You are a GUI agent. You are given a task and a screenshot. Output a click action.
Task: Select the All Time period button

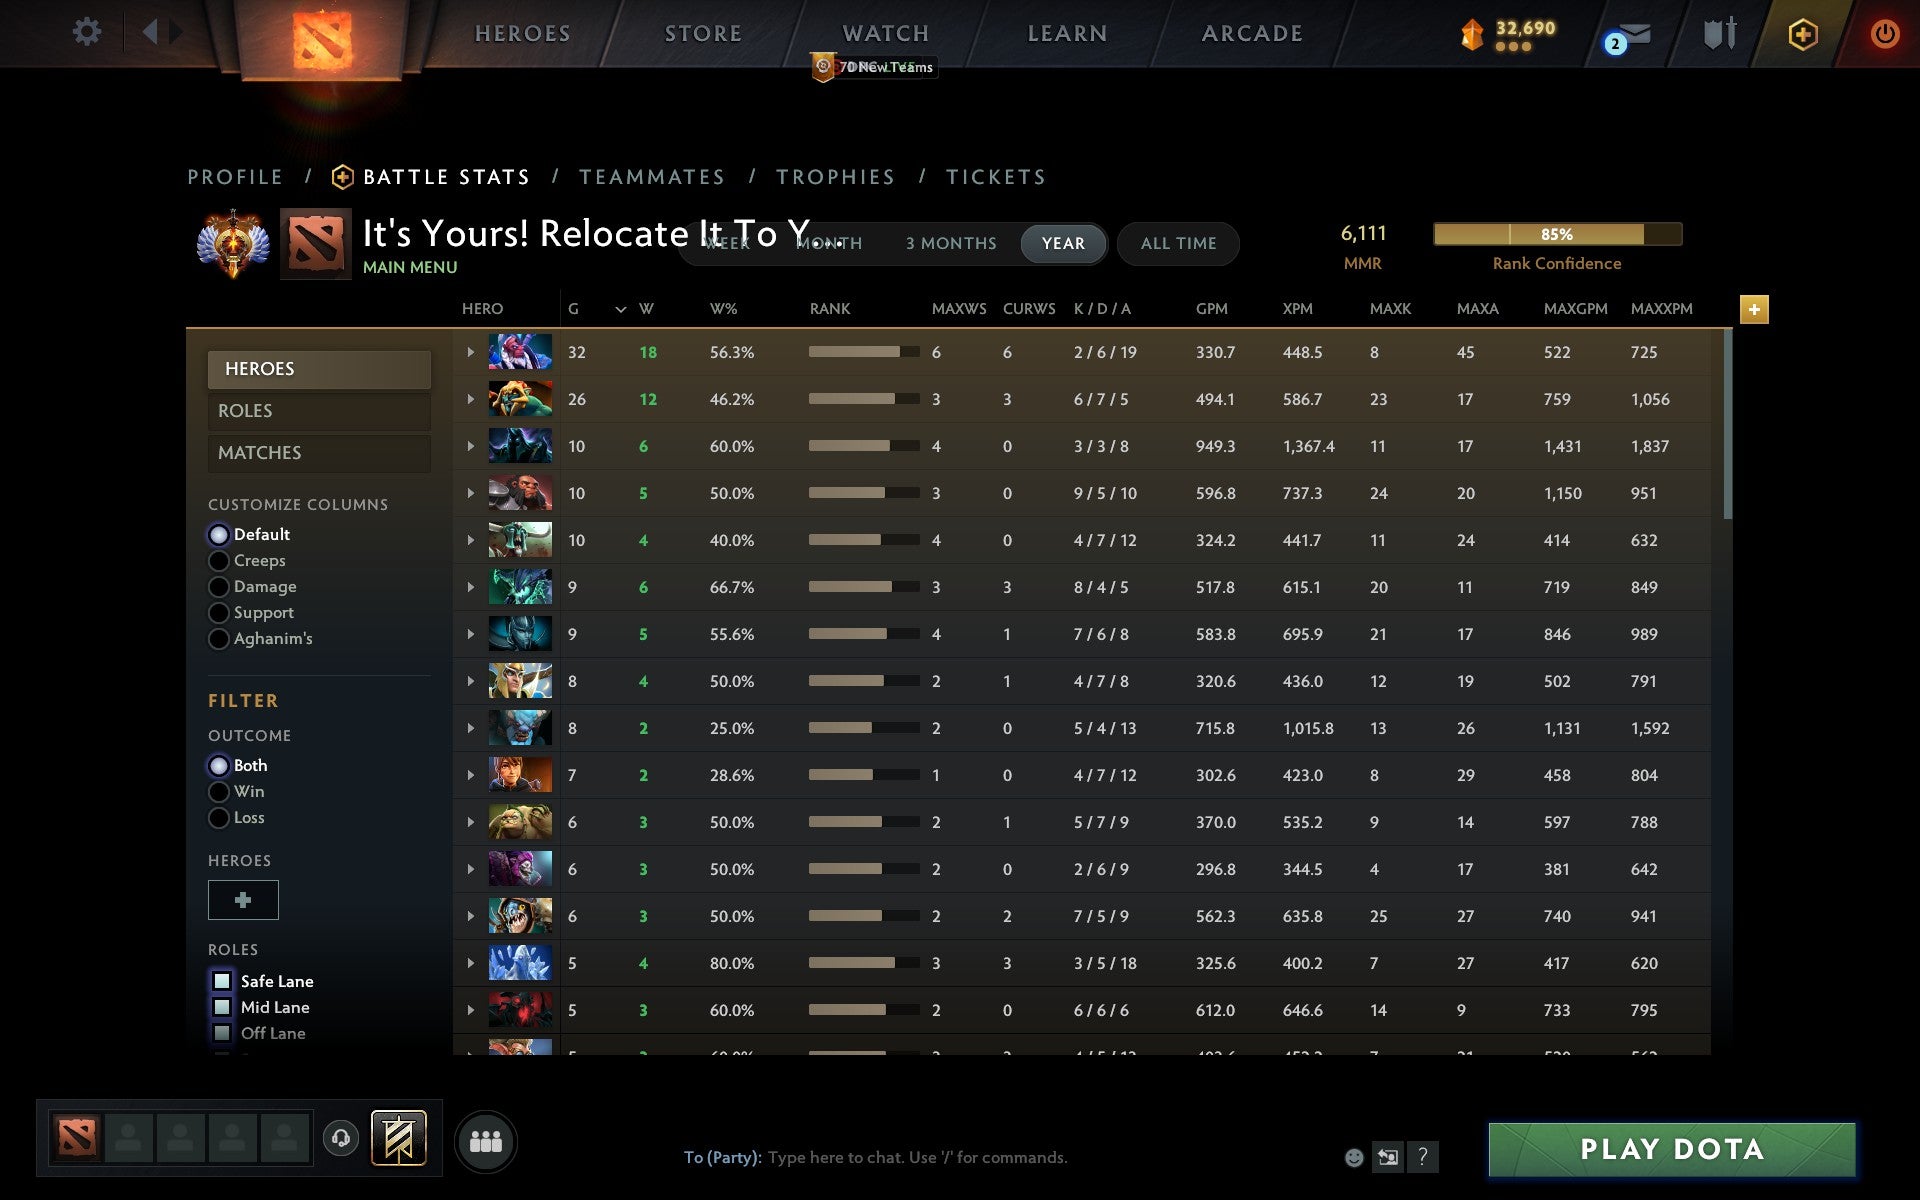1178,243
